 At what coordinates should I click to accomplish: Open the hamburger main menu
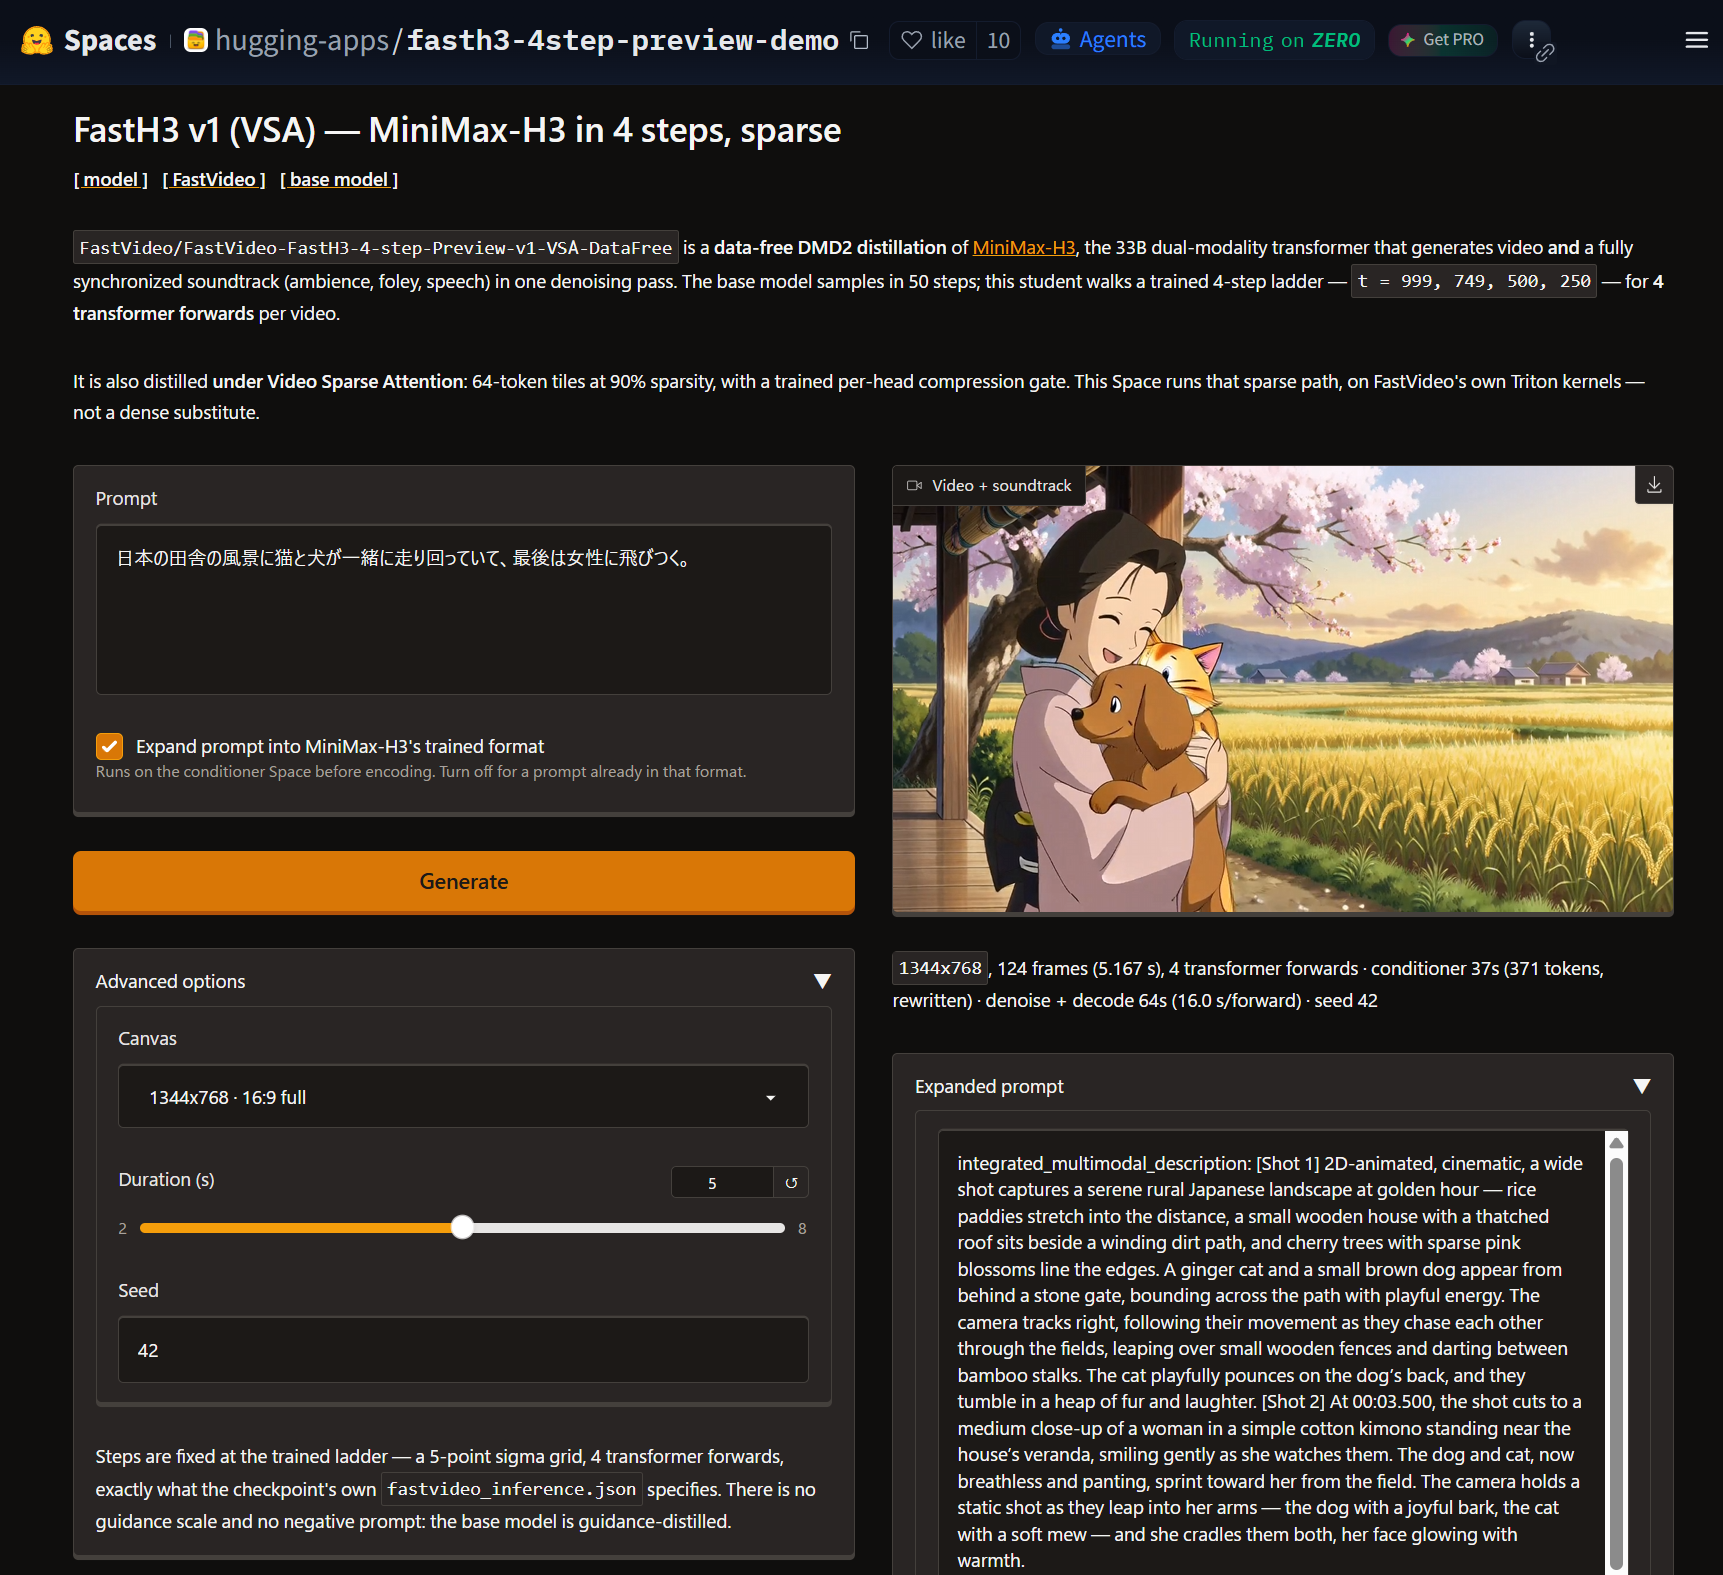pyautogui.click(x=1696, y=40)
